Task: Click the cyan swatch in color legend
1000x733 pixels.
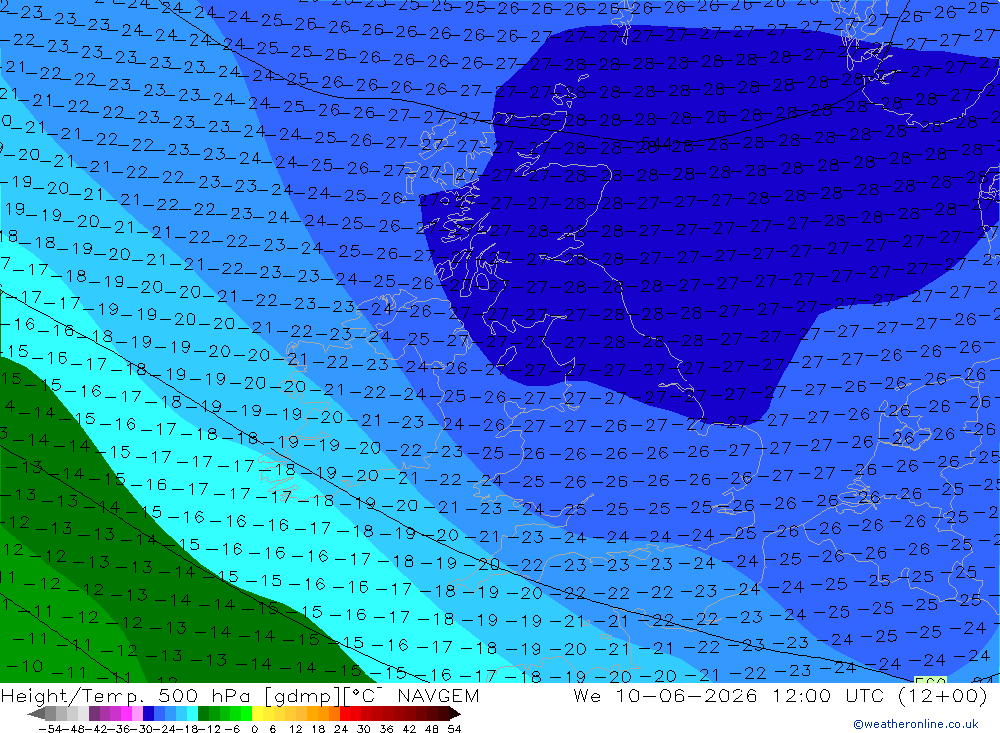Action: [x=192, y=713]
